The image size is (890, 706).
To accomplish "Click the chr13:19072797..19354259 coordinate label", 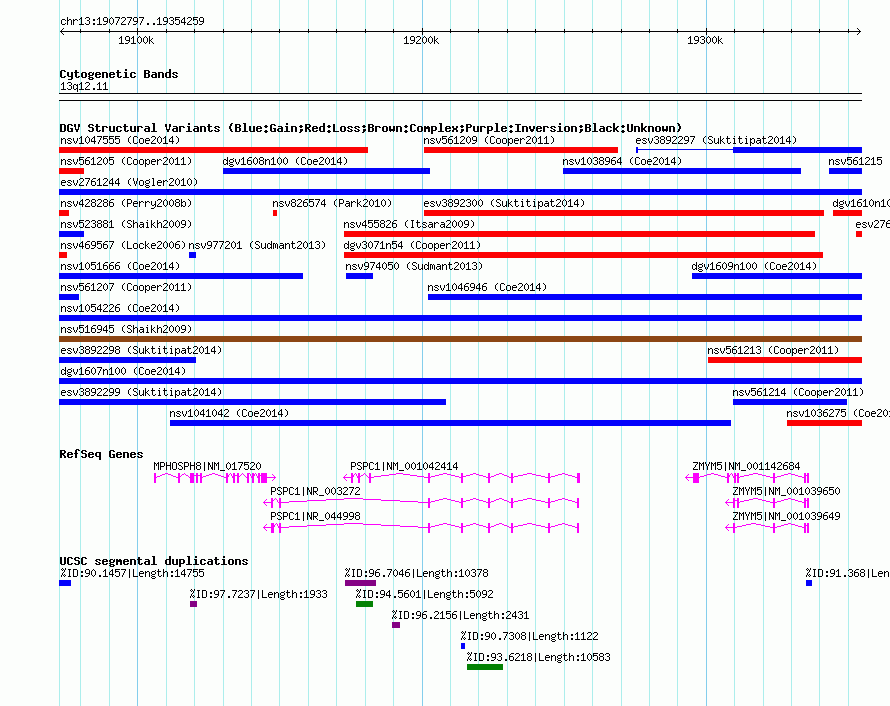I will coord(132,21).
